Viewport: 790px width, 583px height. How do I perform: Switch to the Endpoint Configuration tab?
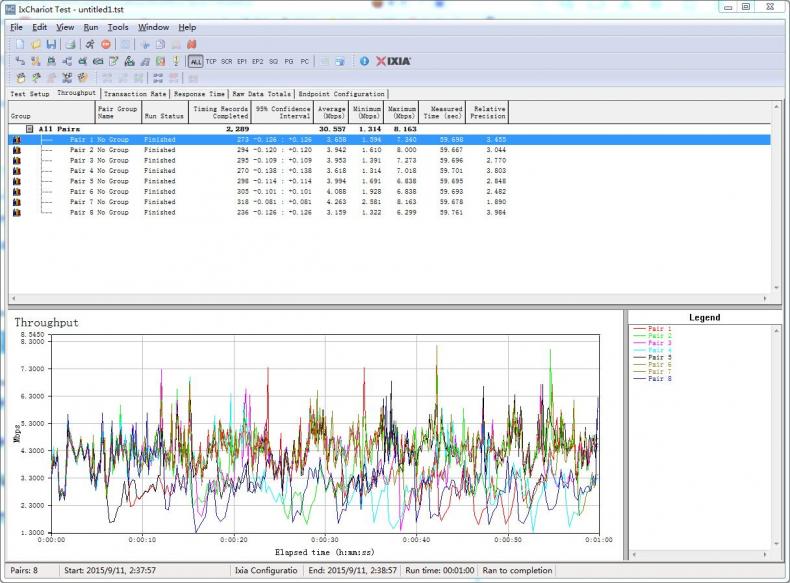(x=341, y=94)
